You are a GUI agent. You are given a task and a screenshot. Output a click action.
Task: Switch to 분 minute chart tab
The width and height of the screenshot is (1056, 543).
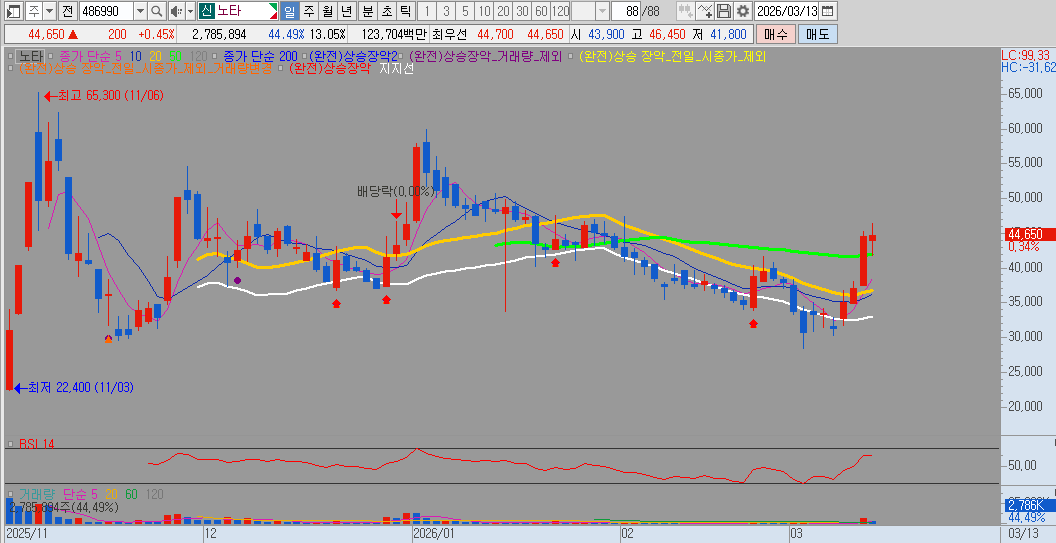point(367,11)
